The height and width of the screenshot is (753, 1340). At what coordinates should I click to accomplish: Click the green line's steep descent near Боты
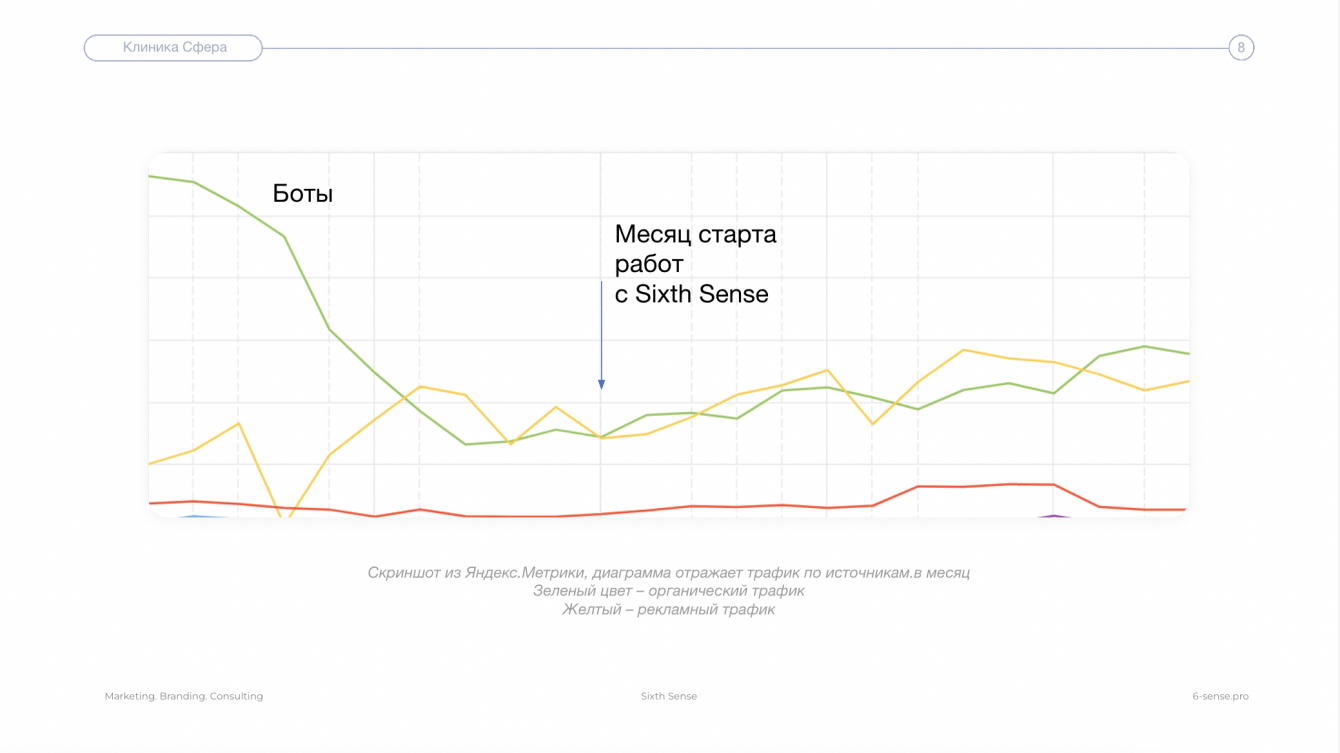click(307, 283)
